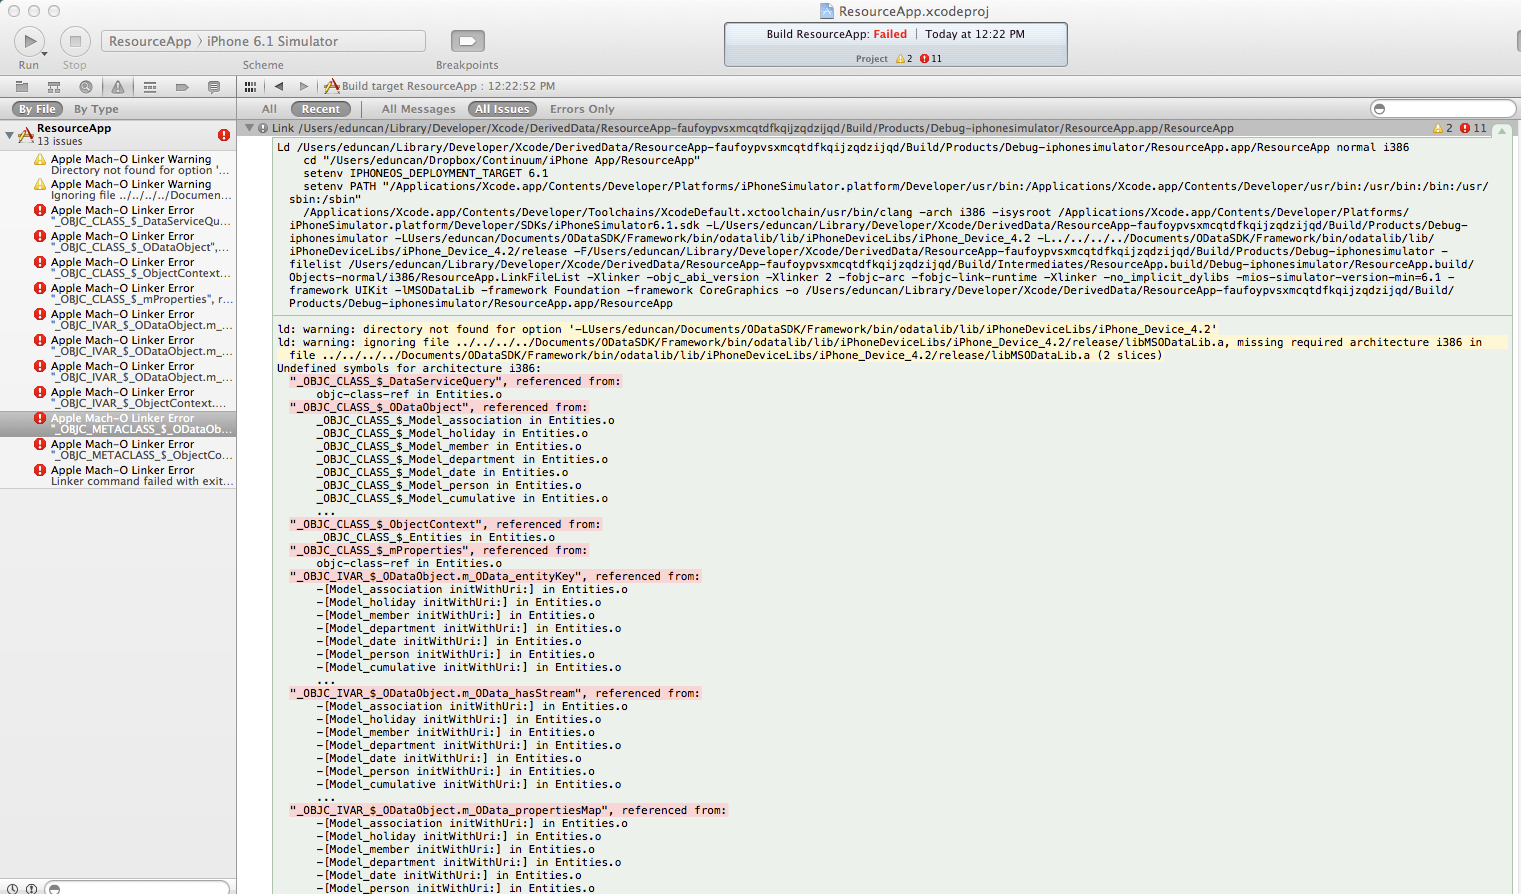Select the _OBJC_CLASS_$_ObjectContext error
The width and height of the screenshot is (1521, 894).
coord(118,268)
